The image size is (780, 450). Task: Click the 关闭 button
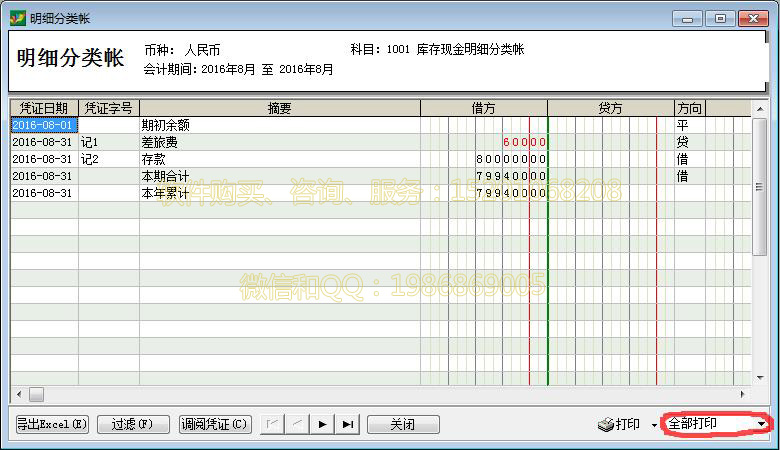click(403, 425)
